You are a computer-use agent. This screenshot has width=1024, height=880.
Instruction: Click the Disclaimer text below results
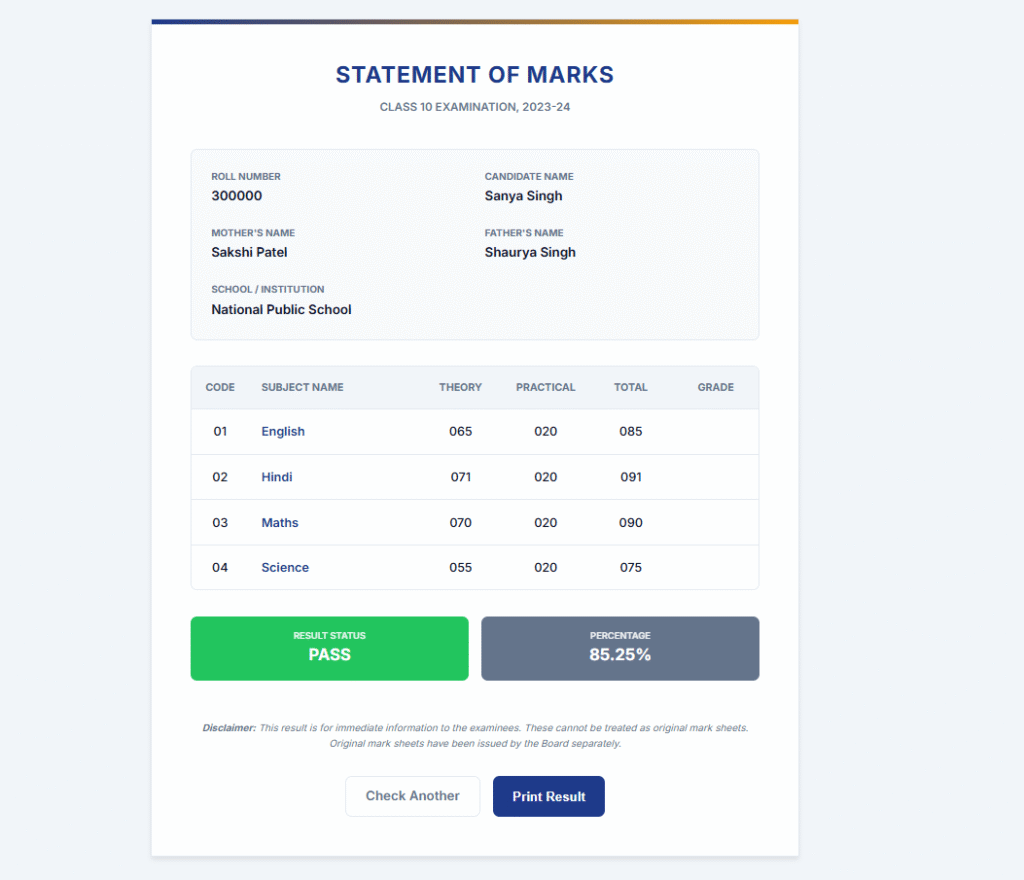point(475,735)
